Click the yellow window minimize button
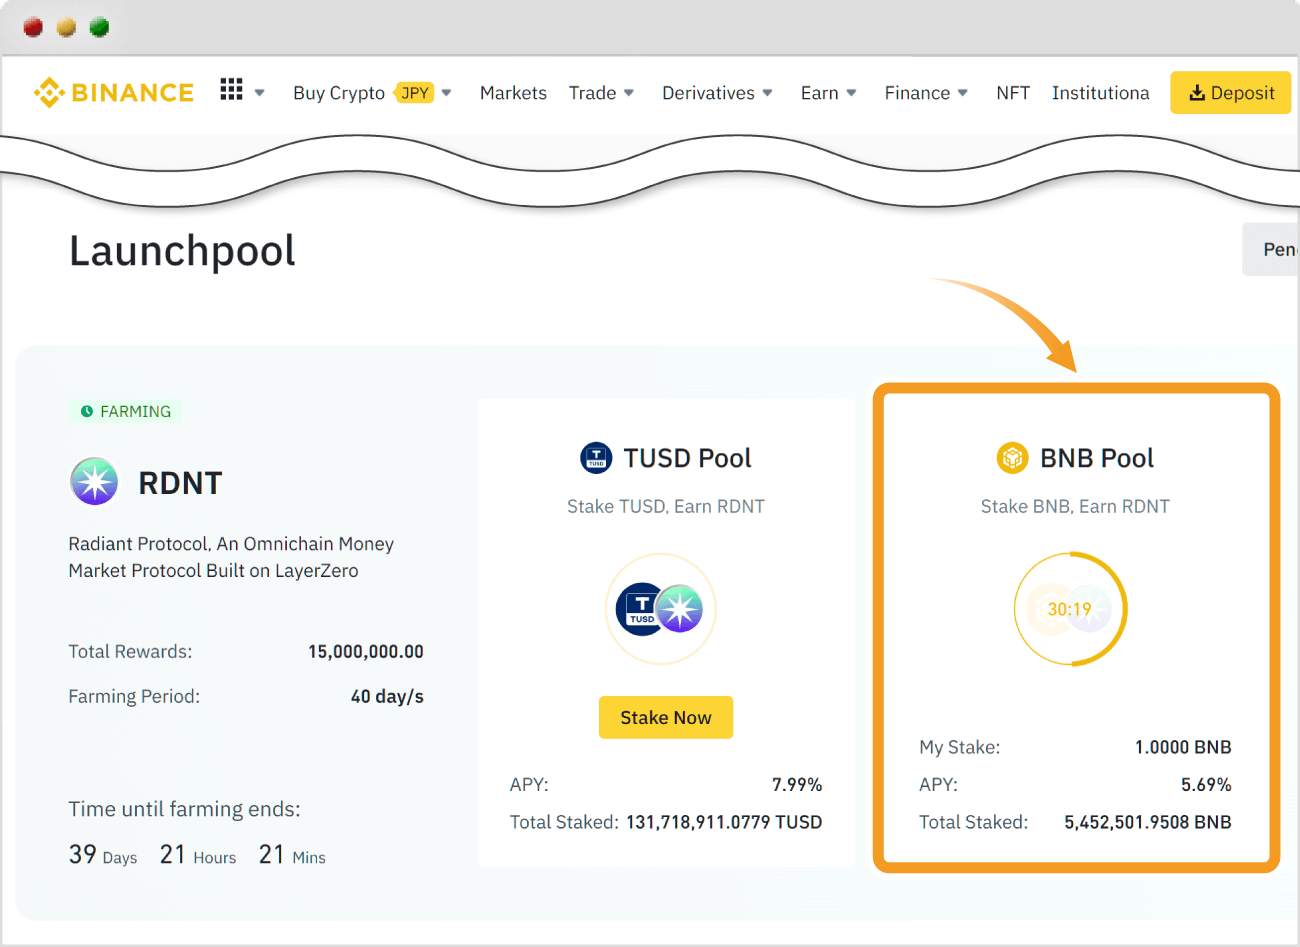This screenshot has width=1300, height=947. click(66, 27)
